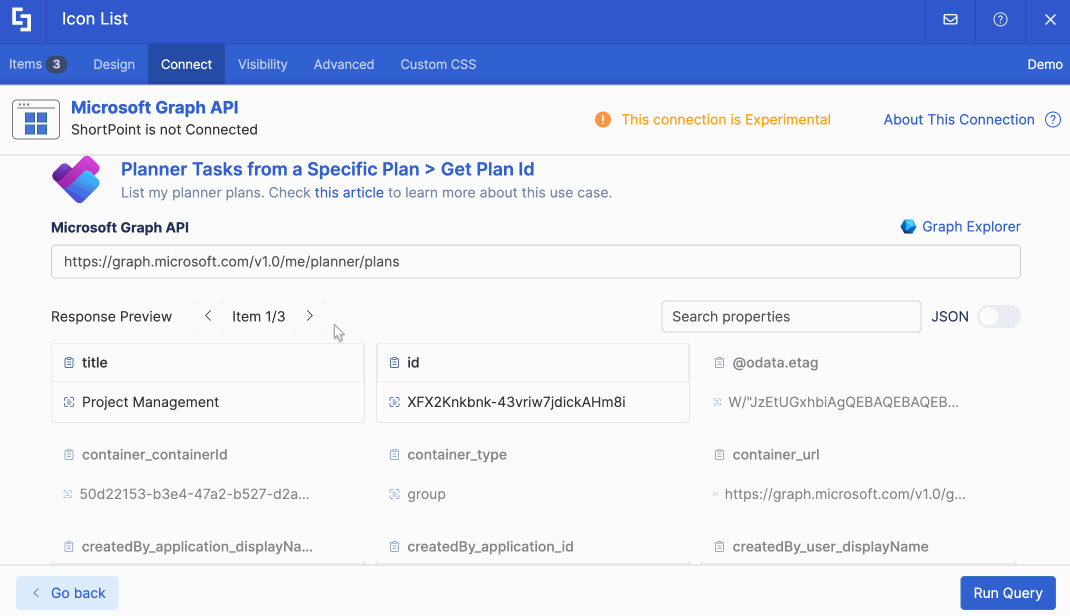Image resolution: width=1070 pixels, height=616 pixels.
Task: Click clipboard icon beside createdBy_application_displayNa...
Action: coord(69,546)
